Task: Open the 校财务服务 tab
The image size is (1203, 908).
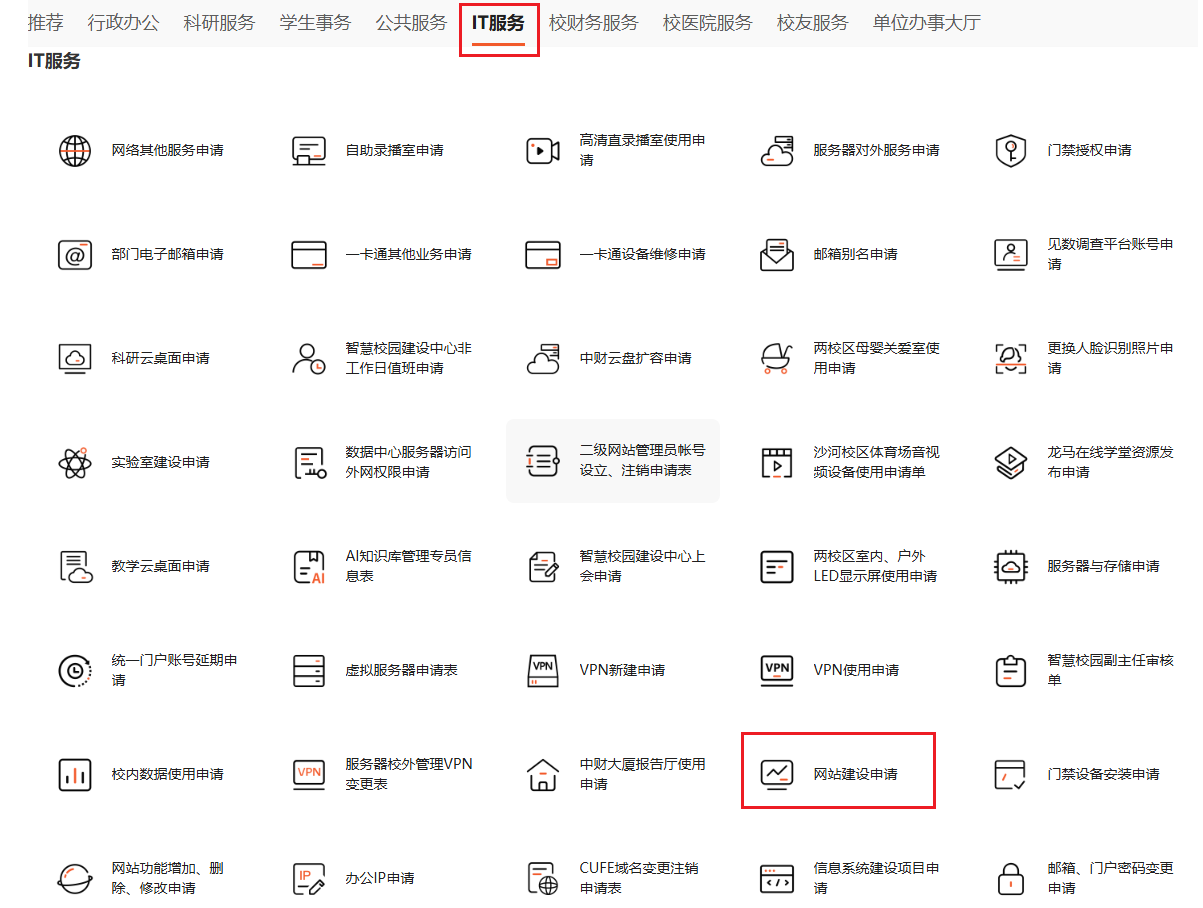Action: point(593,23)
